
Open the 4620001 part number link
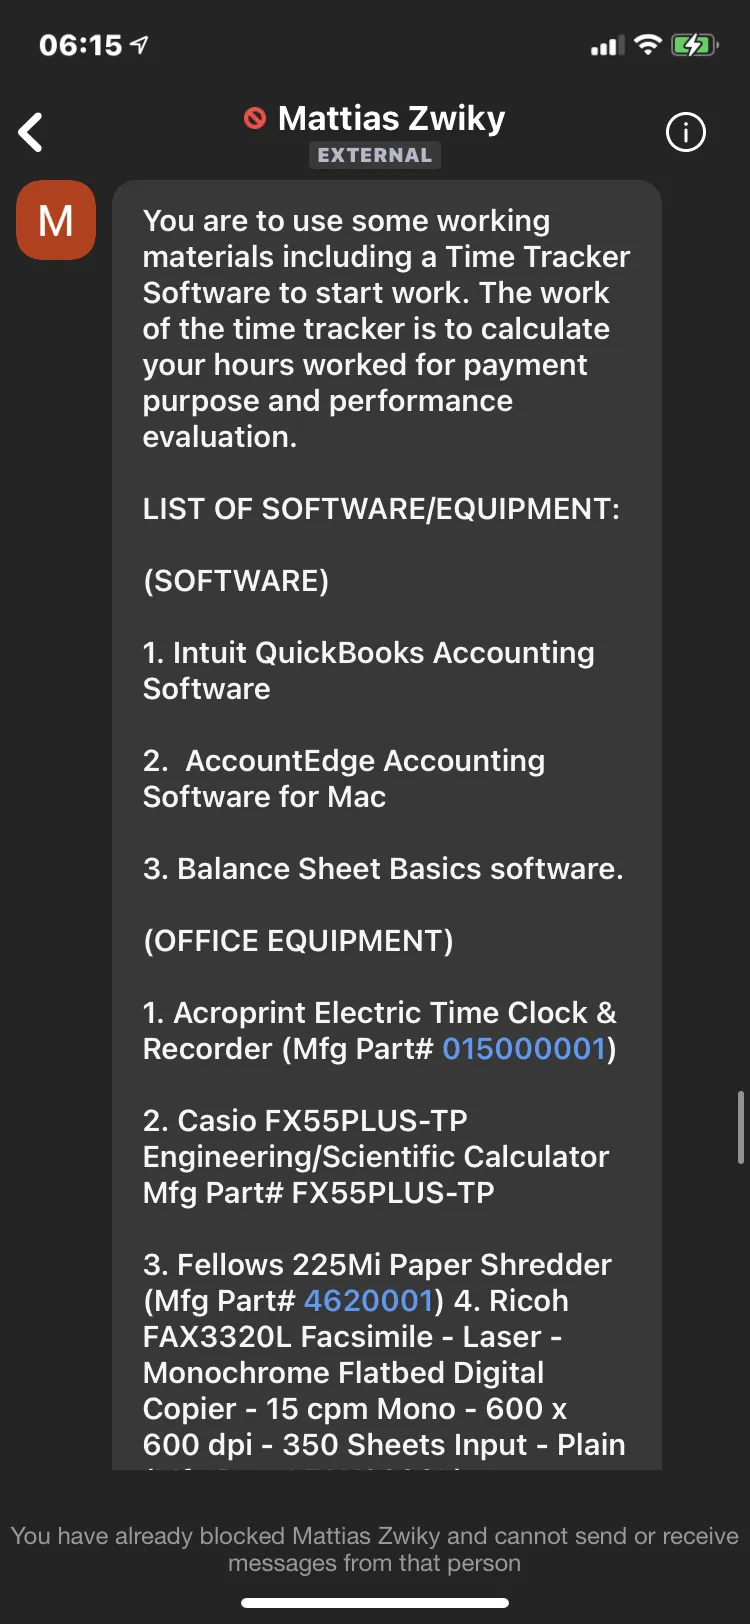coord(368,1300)
